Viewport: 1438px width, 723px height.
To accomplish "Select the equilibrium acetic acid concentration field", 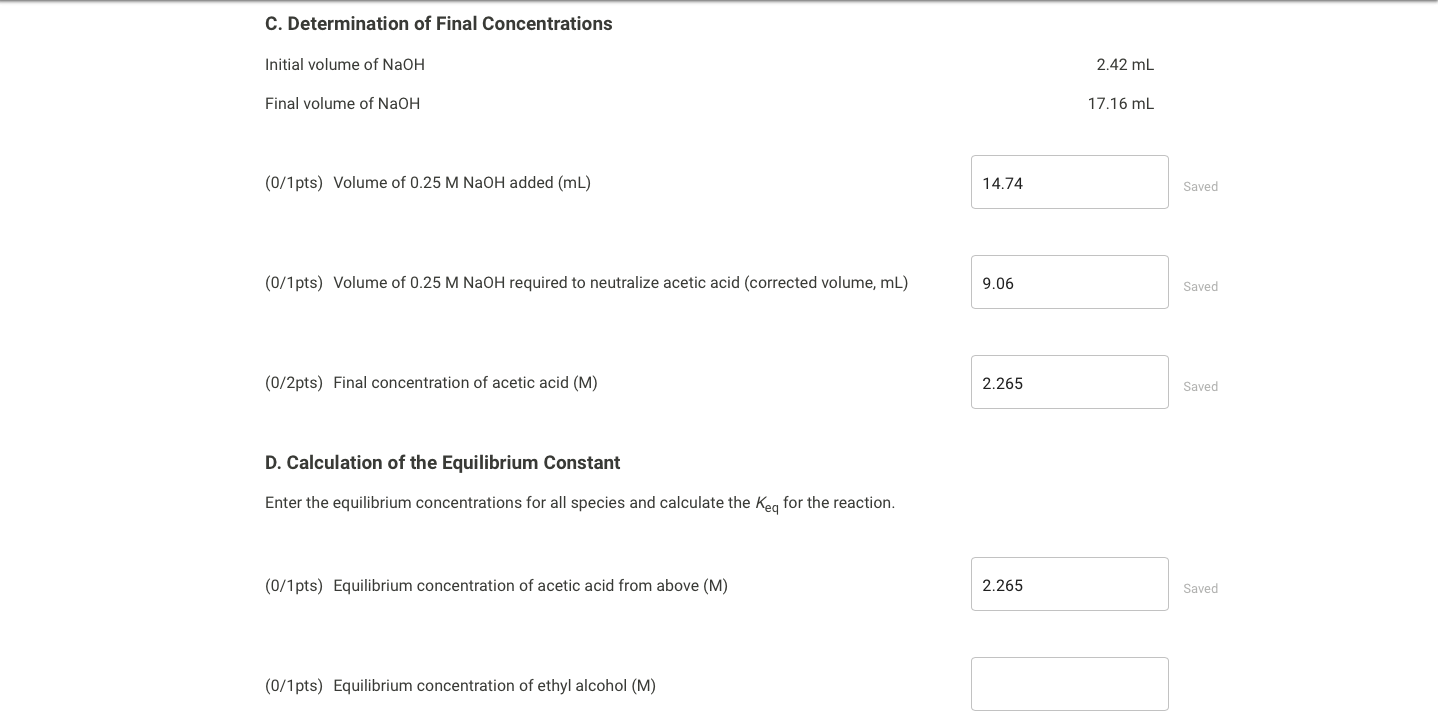I will click(1069, 584).
